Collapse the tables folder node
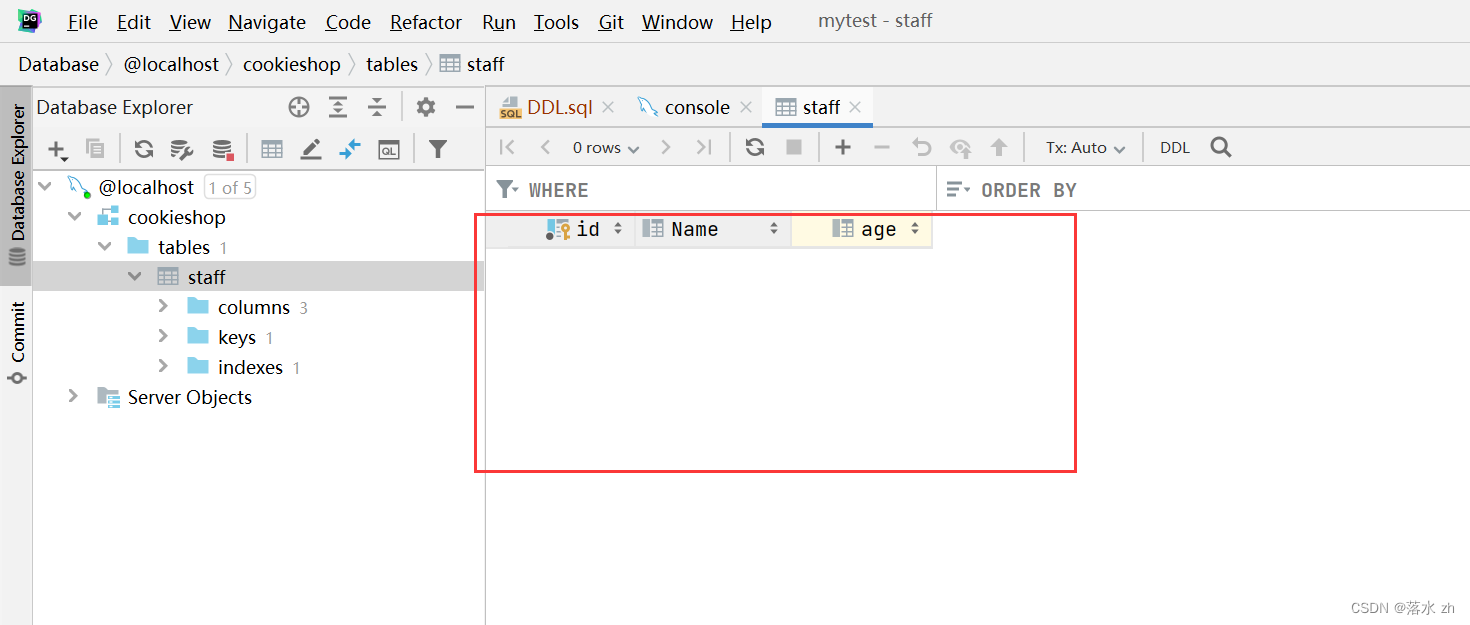1470x625 pixels. 105,246
